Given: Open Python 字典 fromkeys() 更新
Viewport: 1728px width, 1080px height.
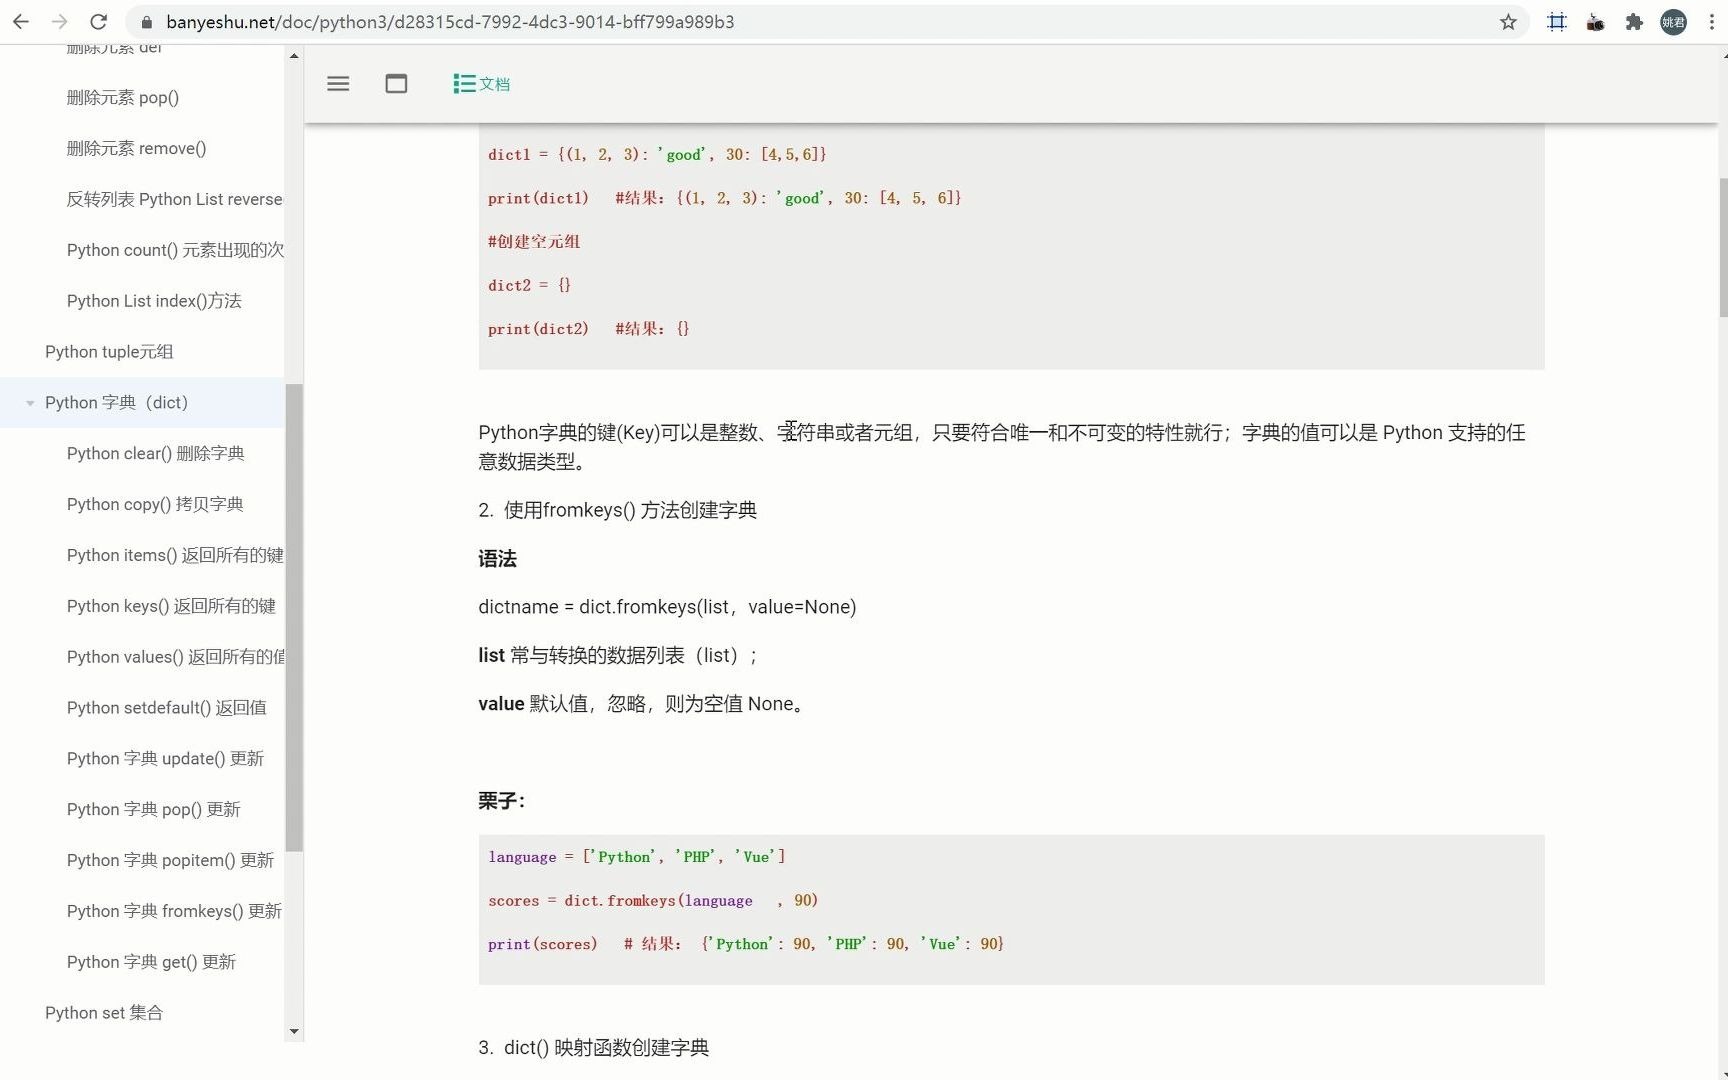Looking at the screenshot, I should pos(174,912).
